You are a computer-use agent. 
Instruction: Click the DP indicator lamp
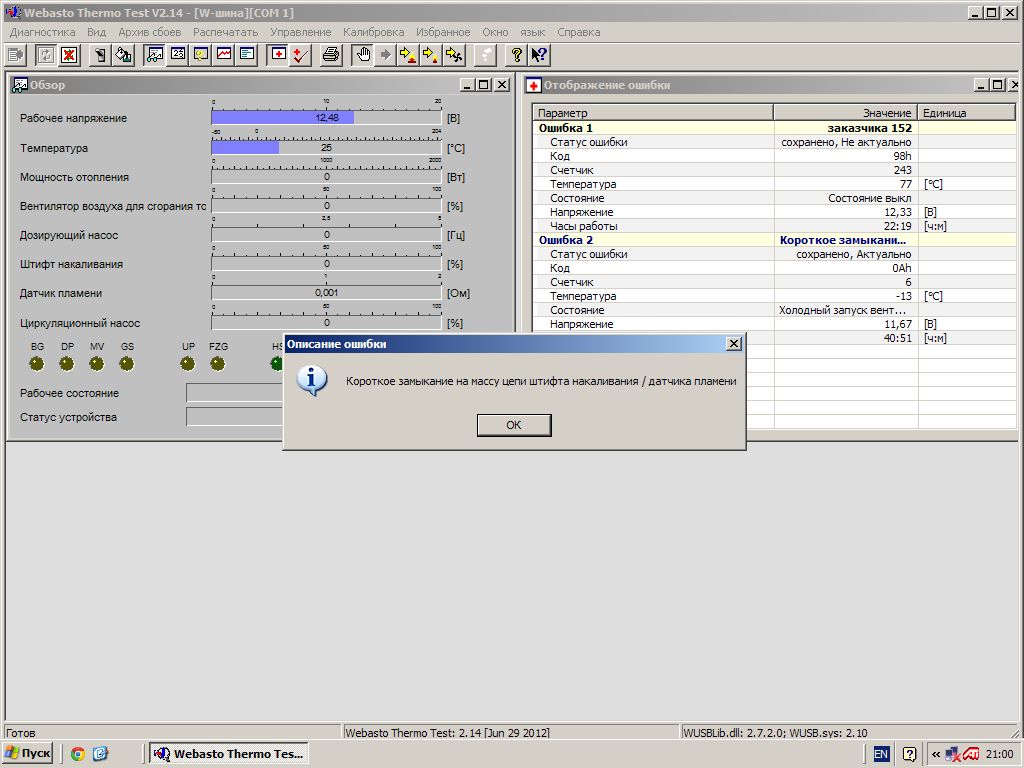pyautogui.click(x=67, y=364)
